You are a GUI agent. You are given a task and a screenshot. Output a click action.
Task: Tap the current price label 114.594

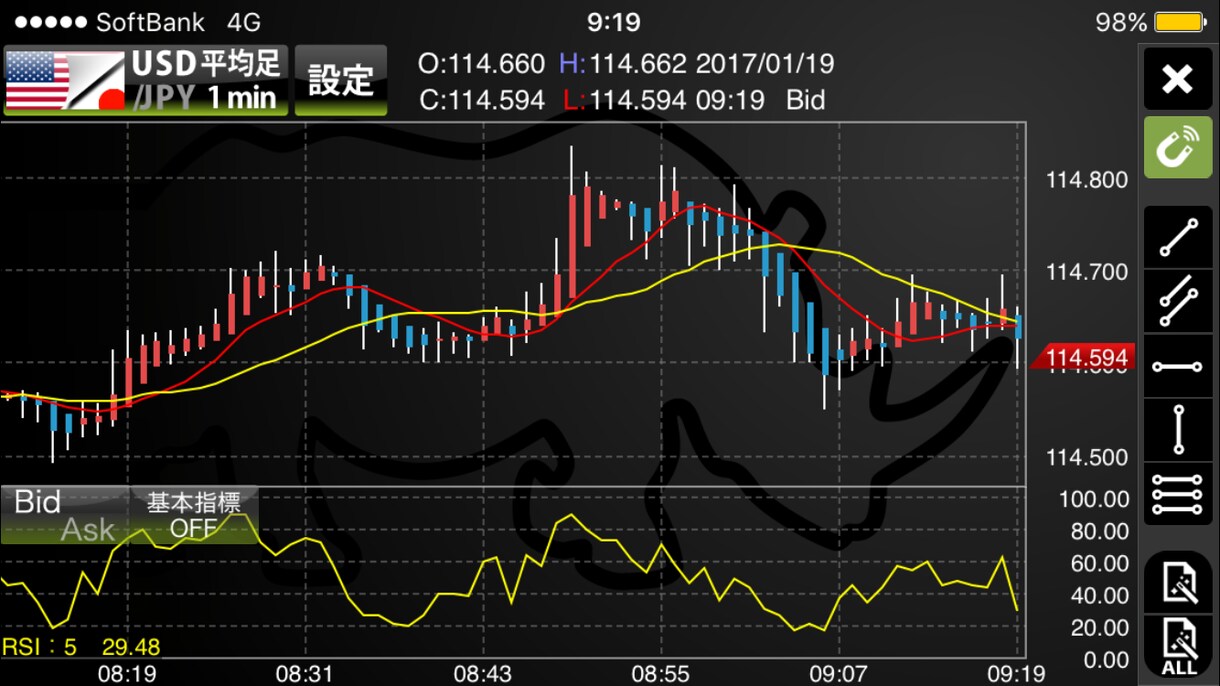tap(1084, 358)
